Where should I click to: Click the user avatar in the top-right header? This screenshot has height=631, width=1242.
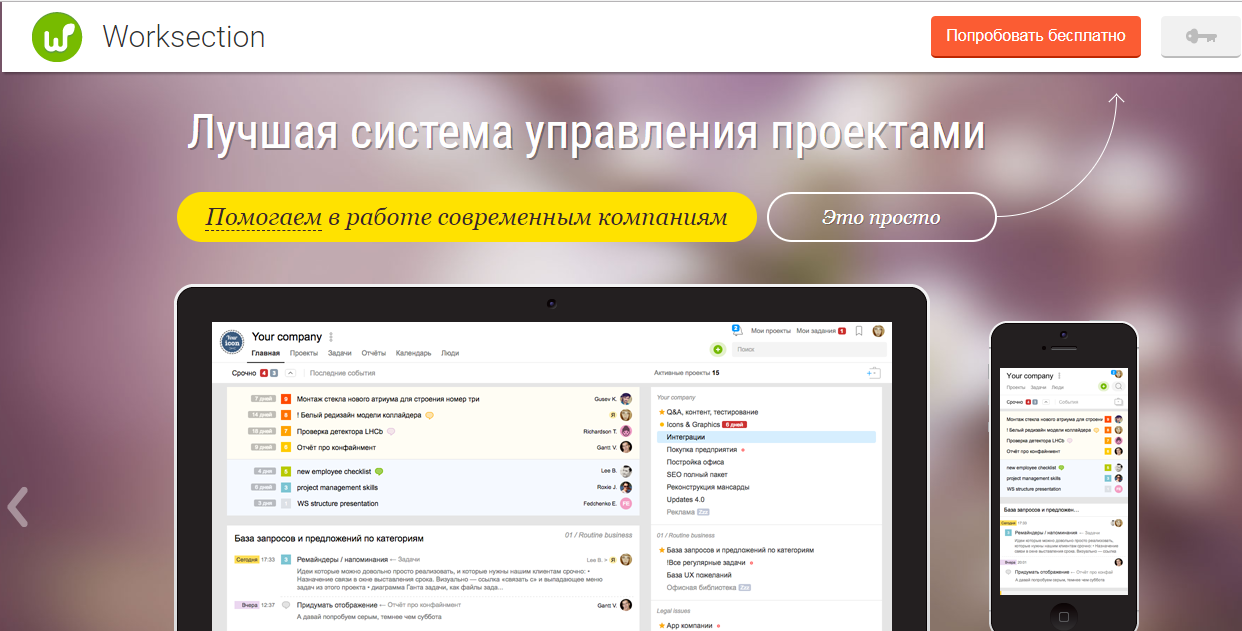pos(878,332)
